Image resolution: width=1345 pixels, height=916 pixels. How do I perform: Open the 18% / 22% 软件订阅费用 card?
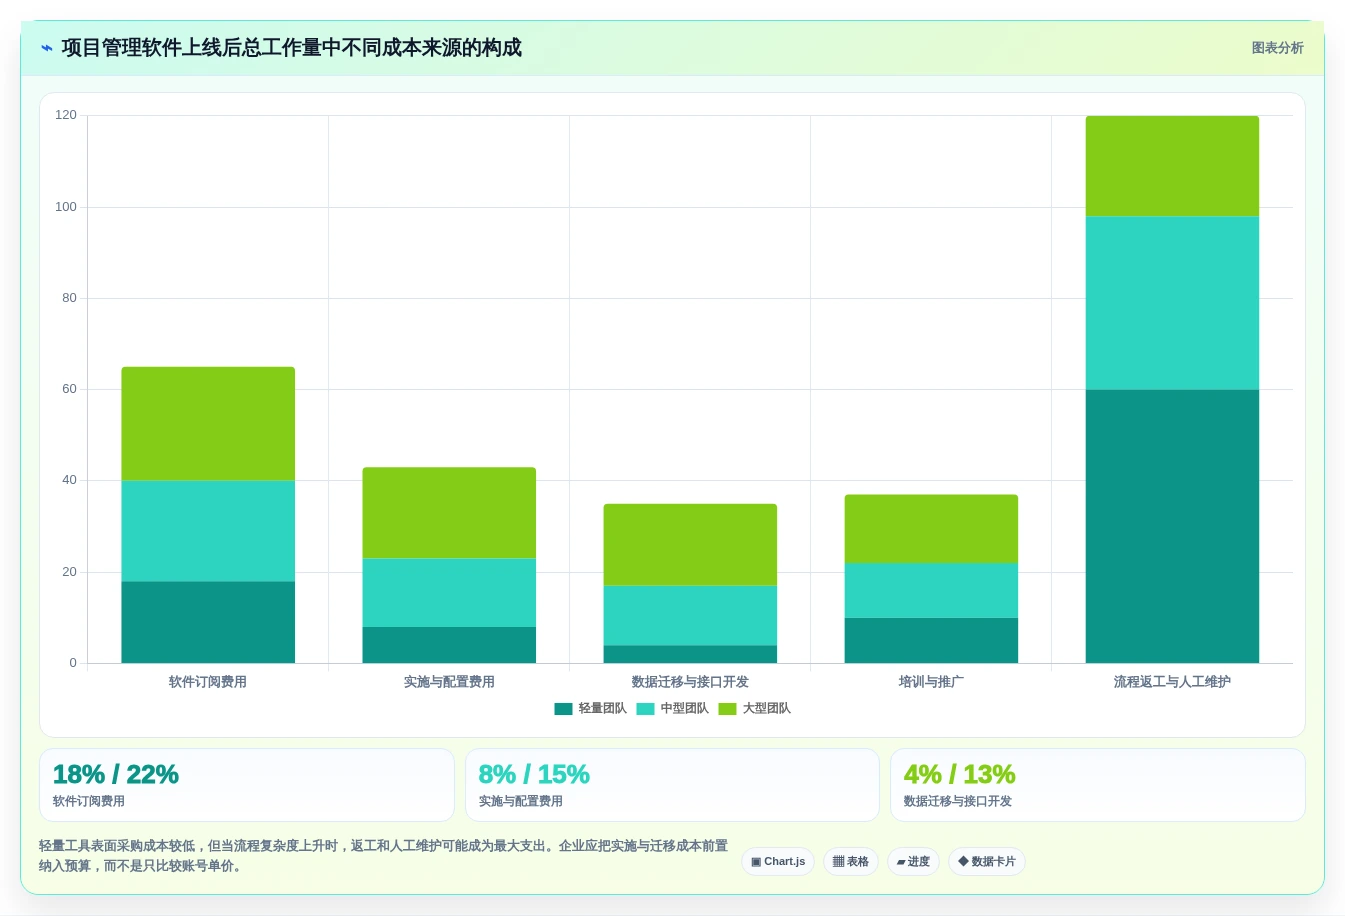click(247, 785)
